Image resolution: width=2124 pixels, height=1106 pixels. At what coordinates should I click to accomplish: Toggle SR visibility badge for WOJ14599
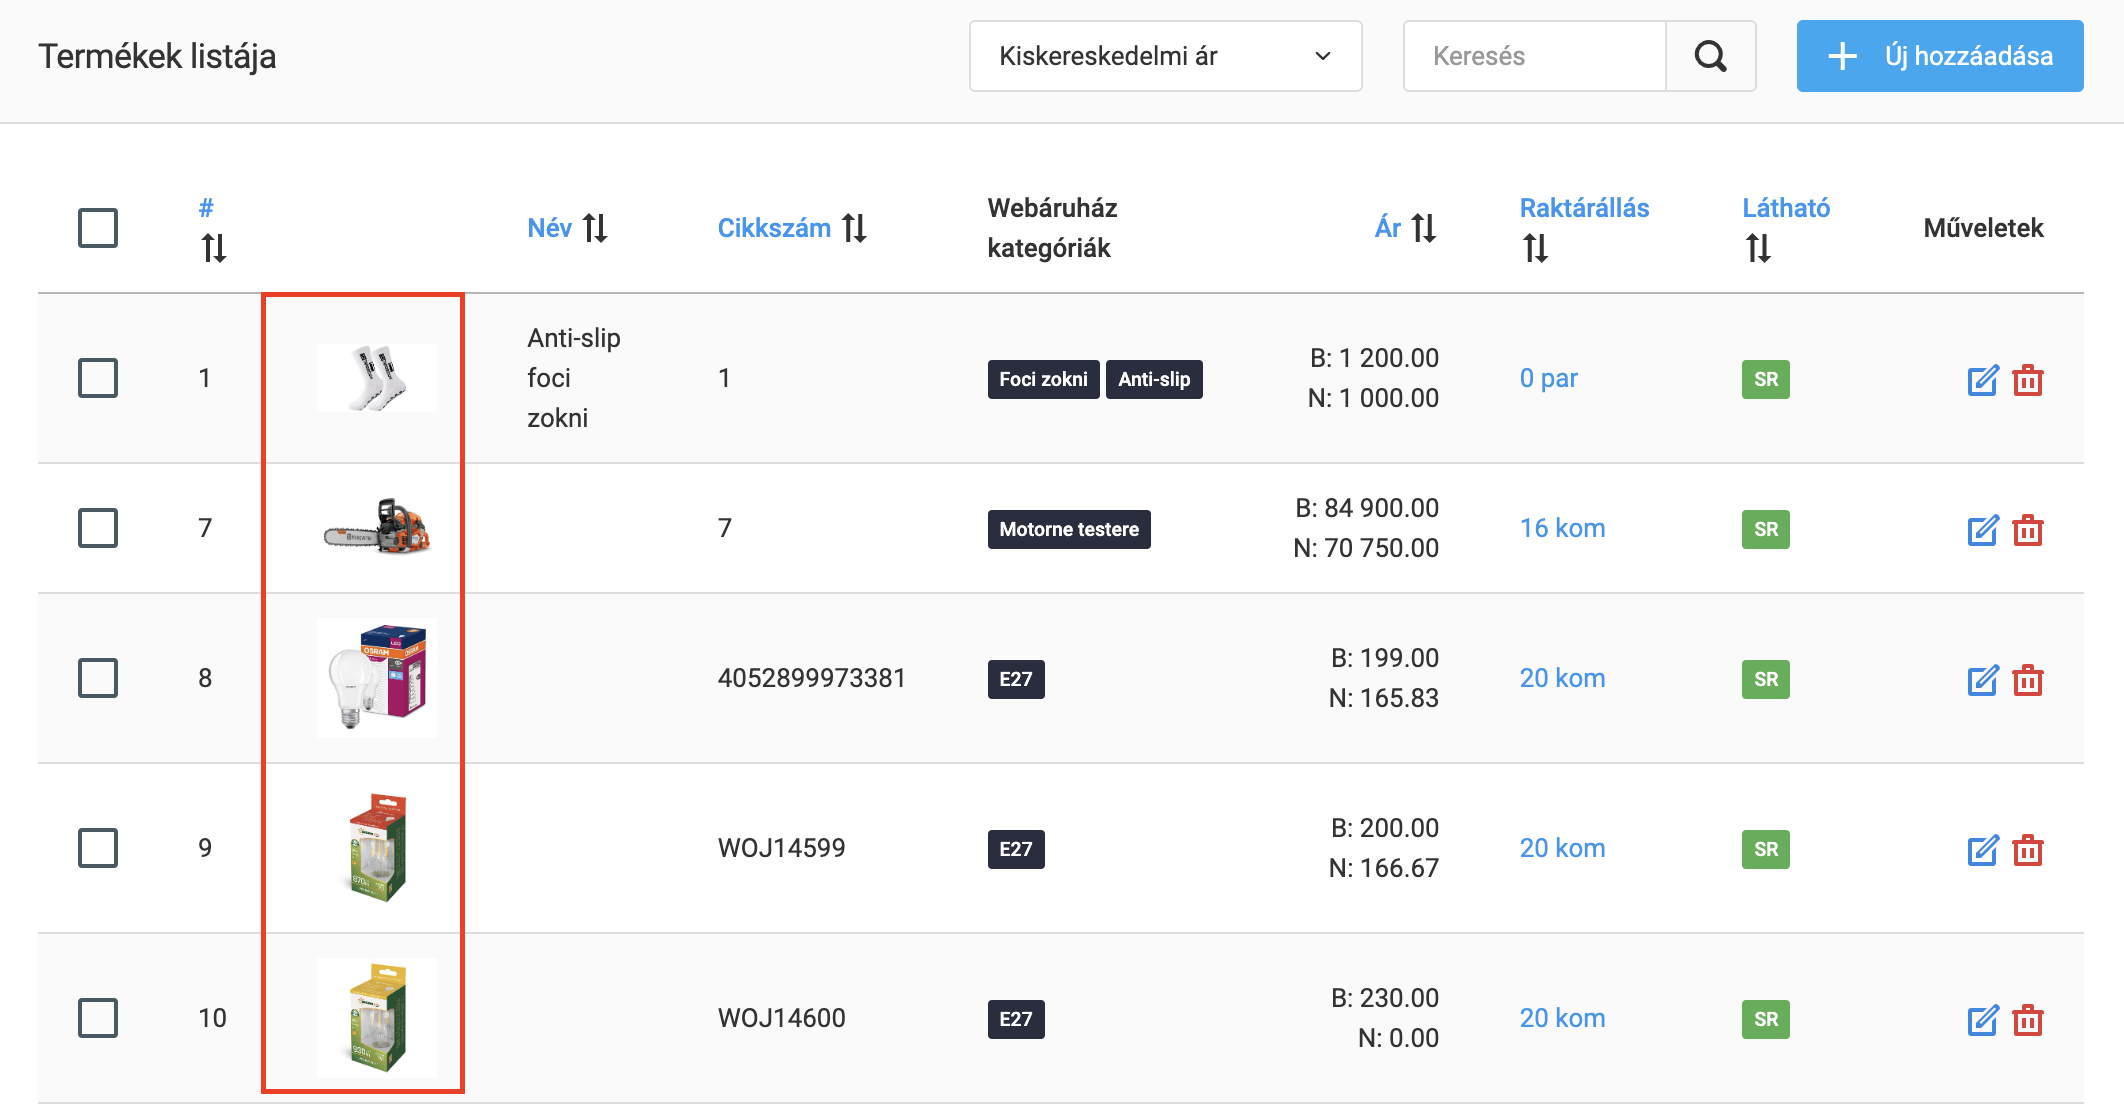coord(1766,849)
